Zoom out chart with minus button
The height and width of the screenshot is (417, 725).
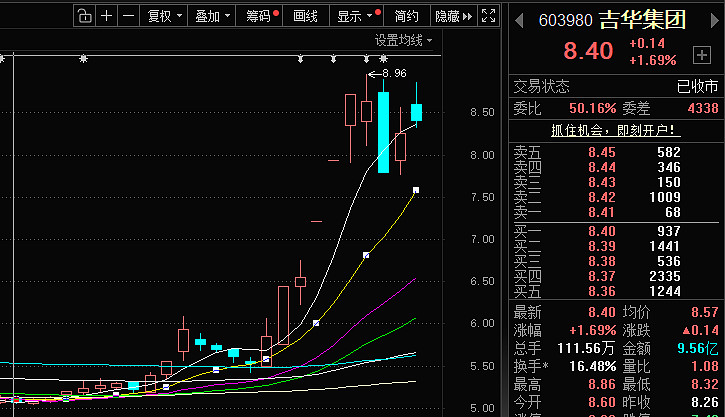point(129,16)
